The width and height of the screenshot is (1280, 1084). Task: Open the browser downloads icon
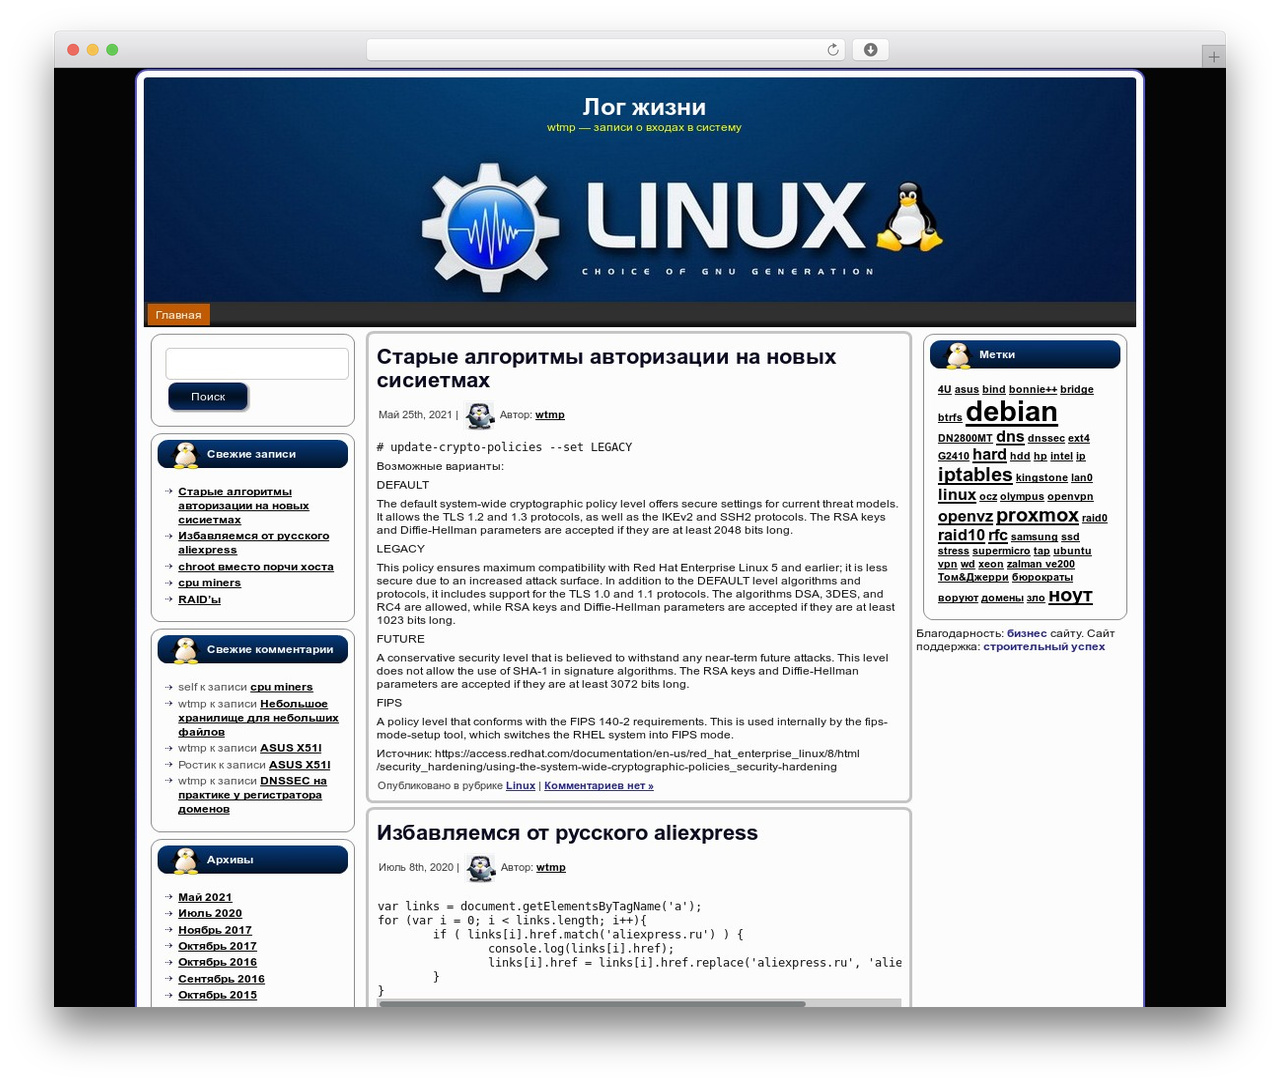[x=870, y=50]
